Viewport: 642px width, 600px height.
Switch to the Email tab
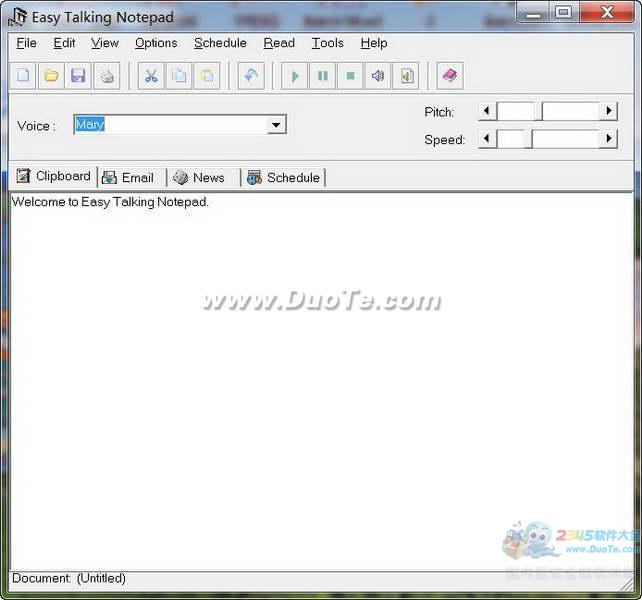tap(132, 178)
